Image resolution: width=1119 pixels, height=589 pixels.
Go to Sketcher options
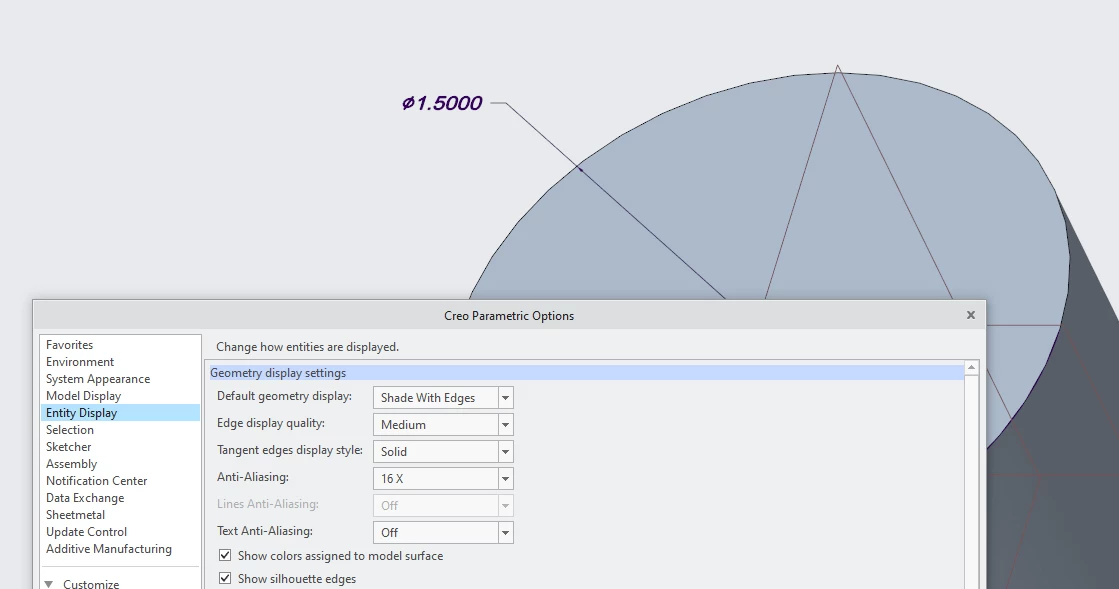pyautogui.click(x=69, y=447)
